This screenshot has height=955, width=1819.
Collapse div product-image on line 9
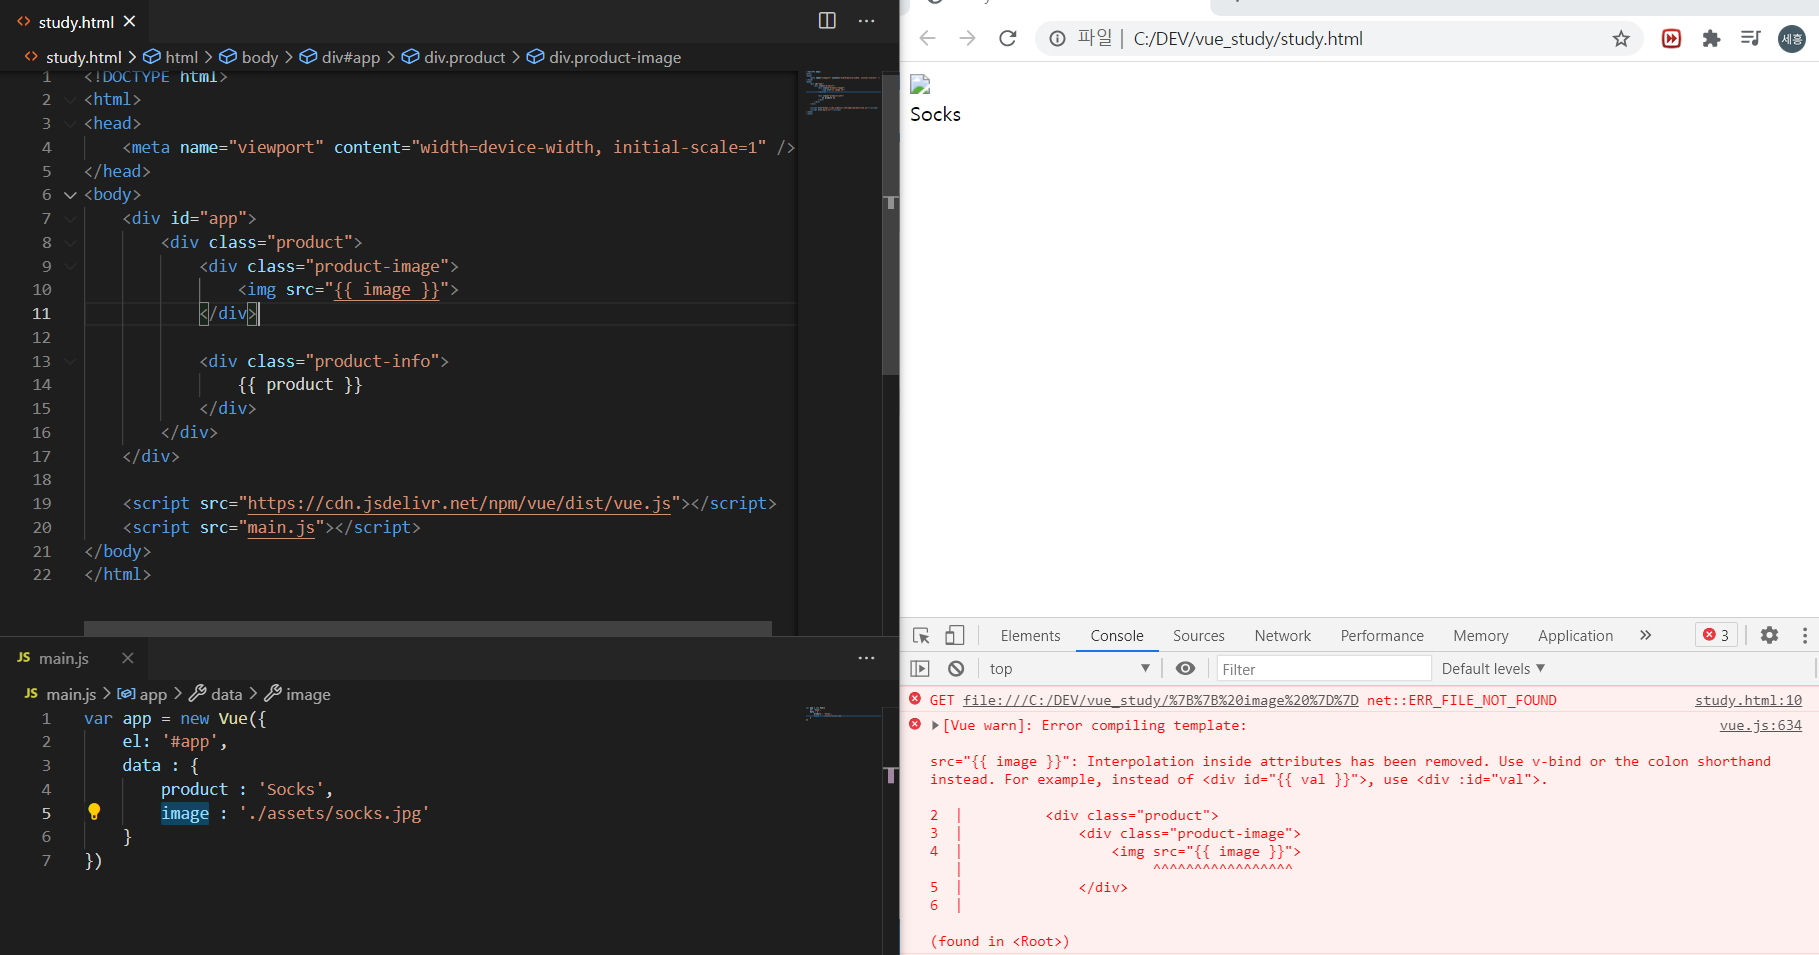70,267
